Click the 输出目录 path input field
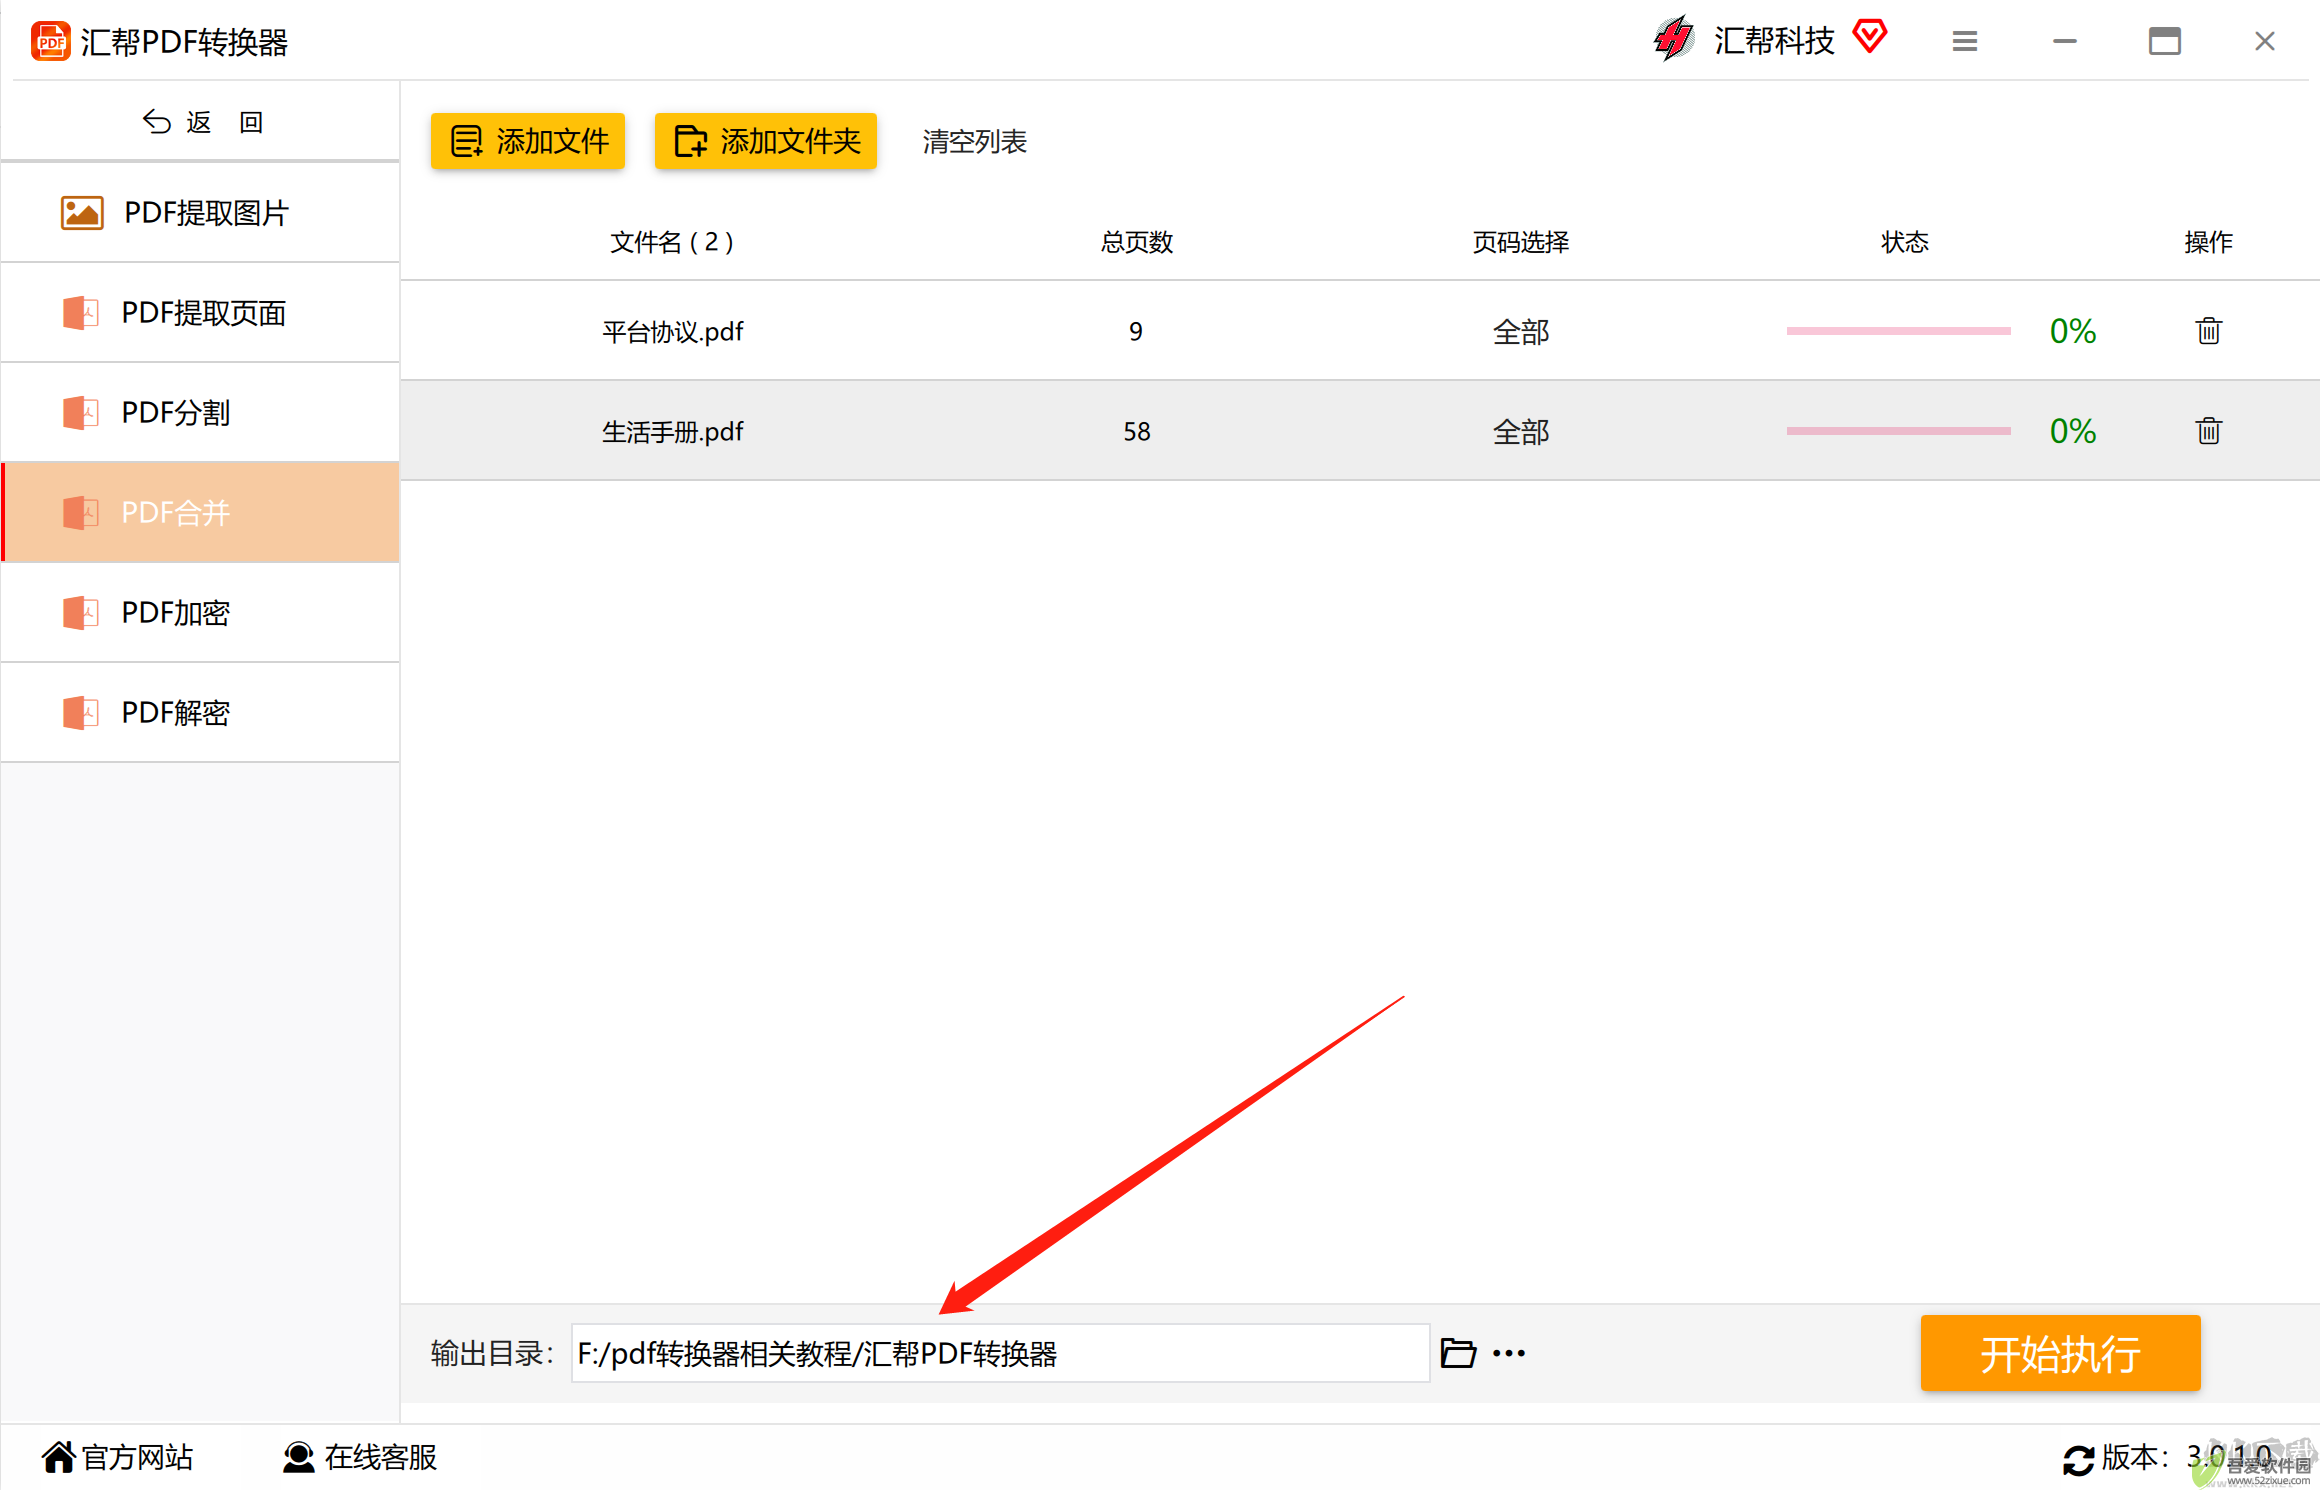Image resolution: width=2320 pixels, height=1490 pixels. tap(1000, 1353)
